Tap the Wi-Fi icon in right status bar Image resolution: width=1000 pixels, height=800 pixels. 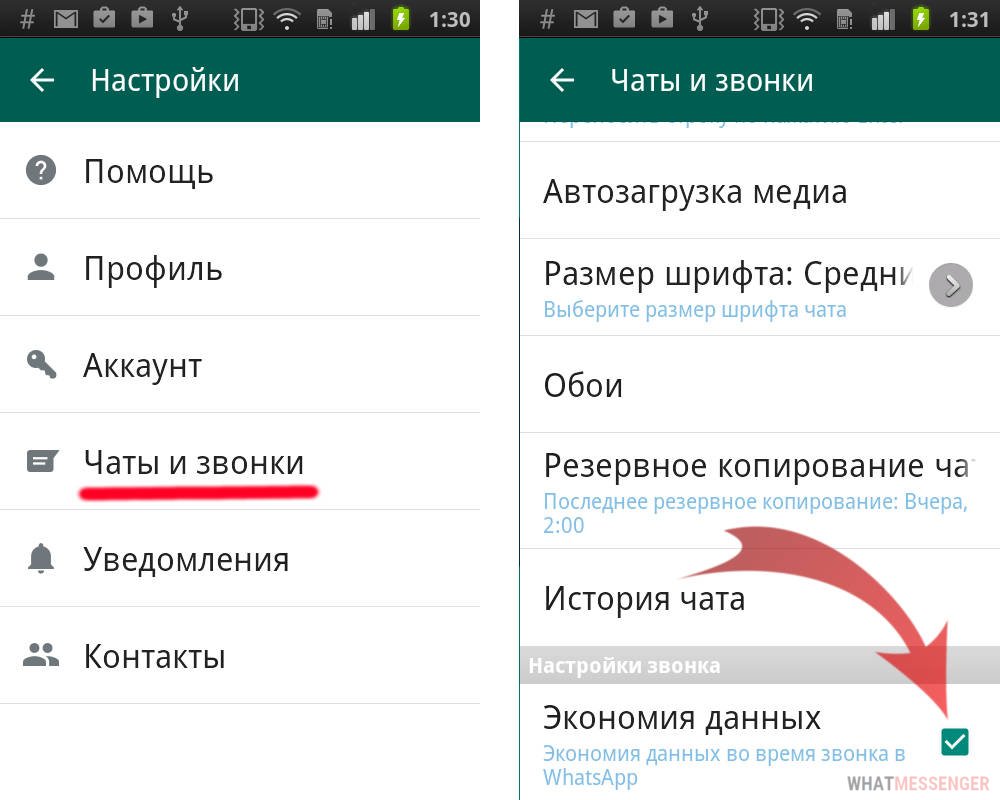(807, 19)
